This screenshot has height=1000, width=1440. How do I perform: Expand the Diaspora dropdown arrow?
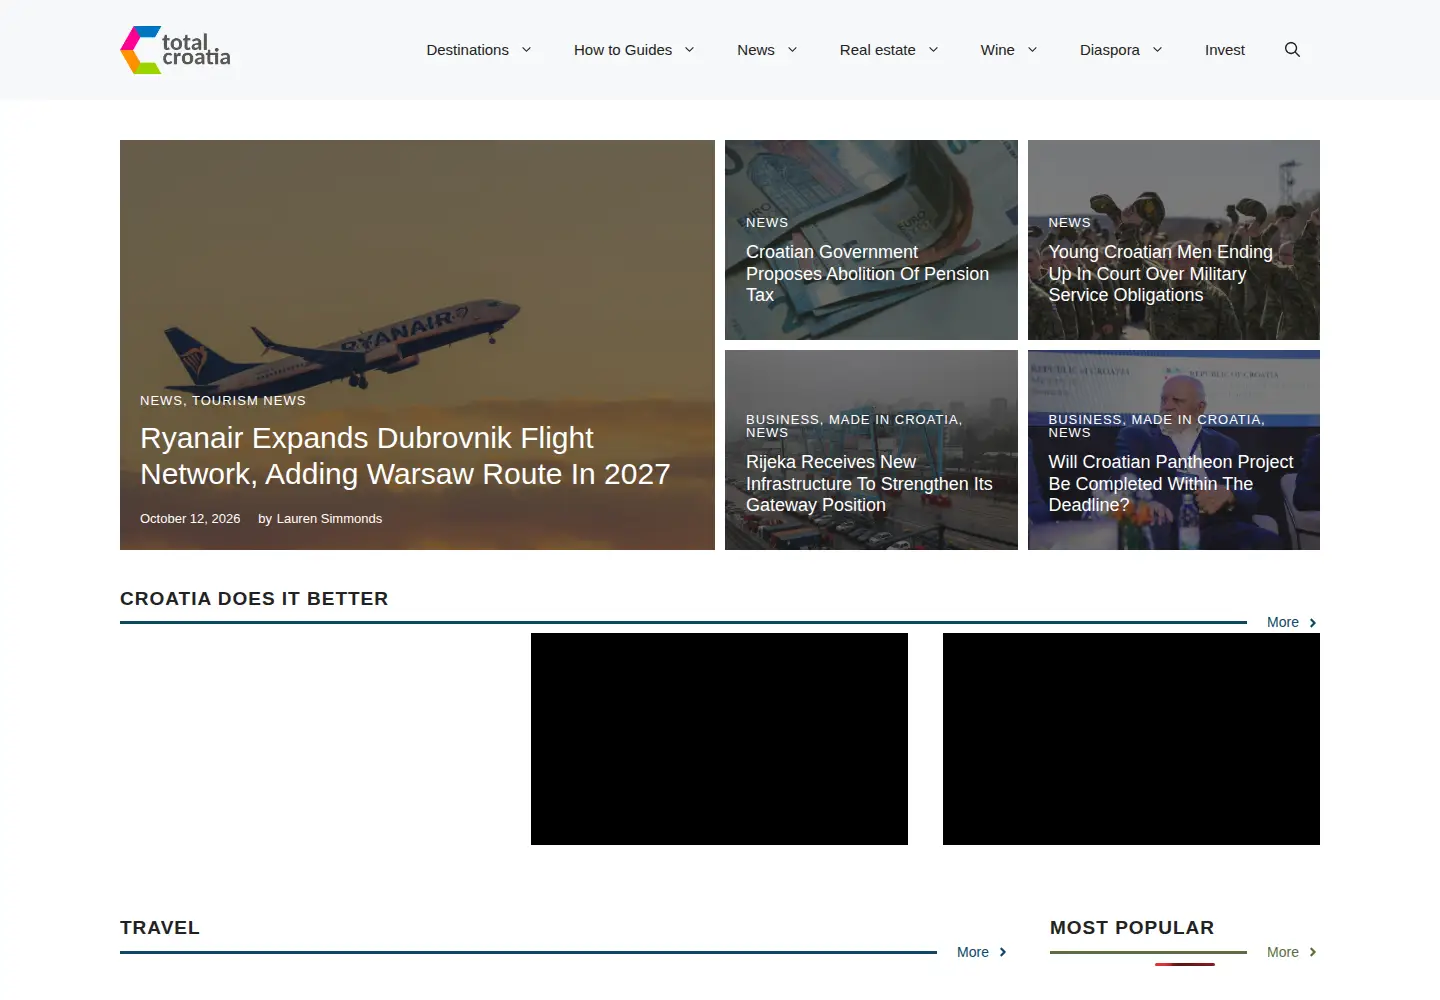(1157, 50)
